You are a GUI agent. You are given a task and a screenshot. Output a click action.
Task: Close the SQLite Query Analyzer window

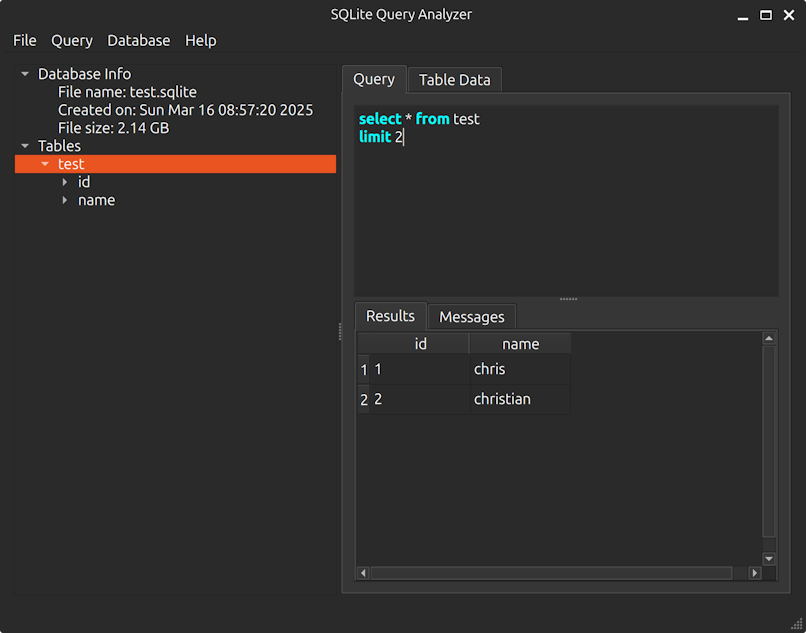coord(789,15)
